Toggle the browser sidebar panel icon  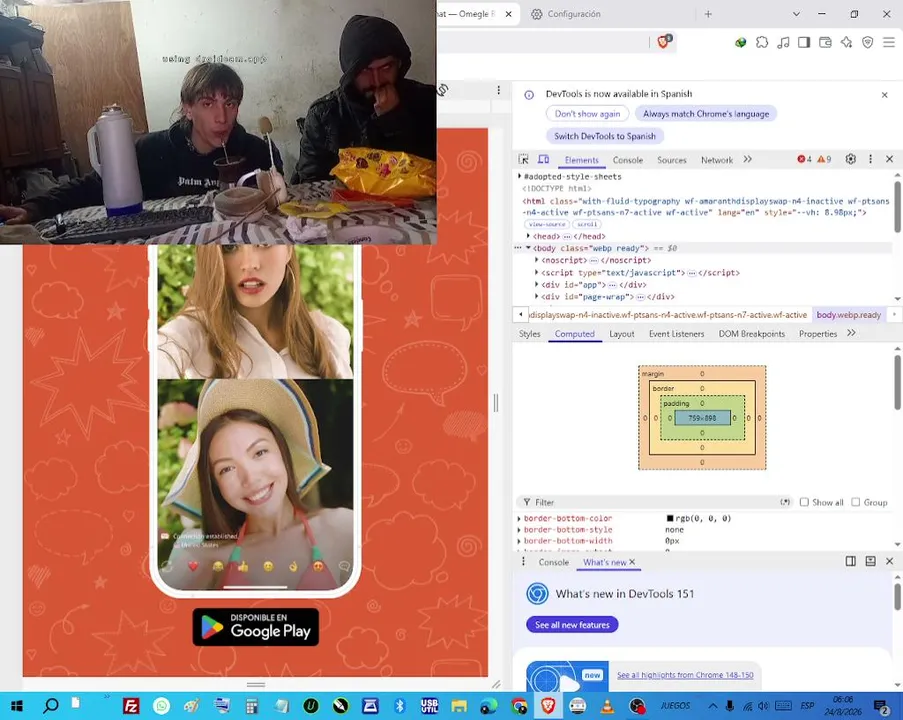[804, 42]
